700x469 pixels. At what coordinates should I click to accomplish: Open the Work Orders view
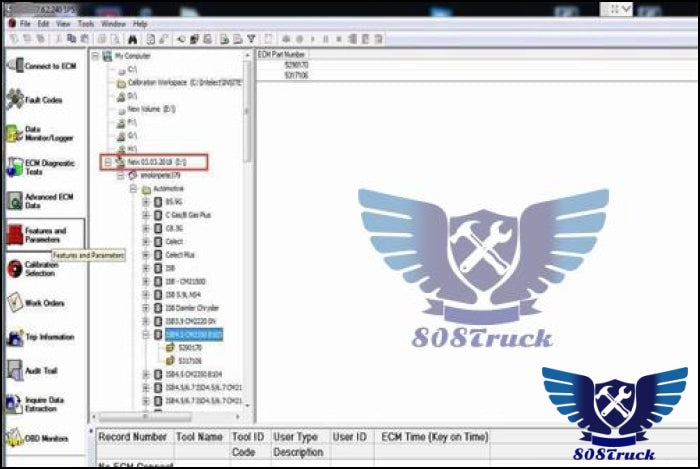point(45,303)
